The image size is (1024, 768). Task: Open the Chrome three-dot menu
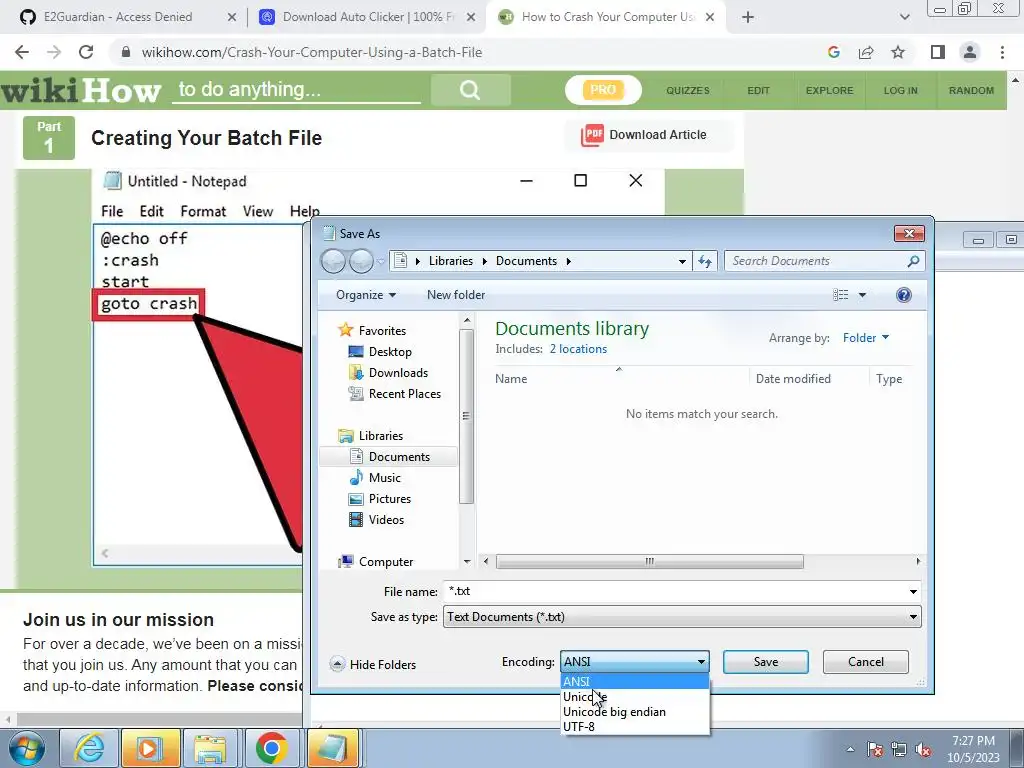click(x=1002, y=52)
